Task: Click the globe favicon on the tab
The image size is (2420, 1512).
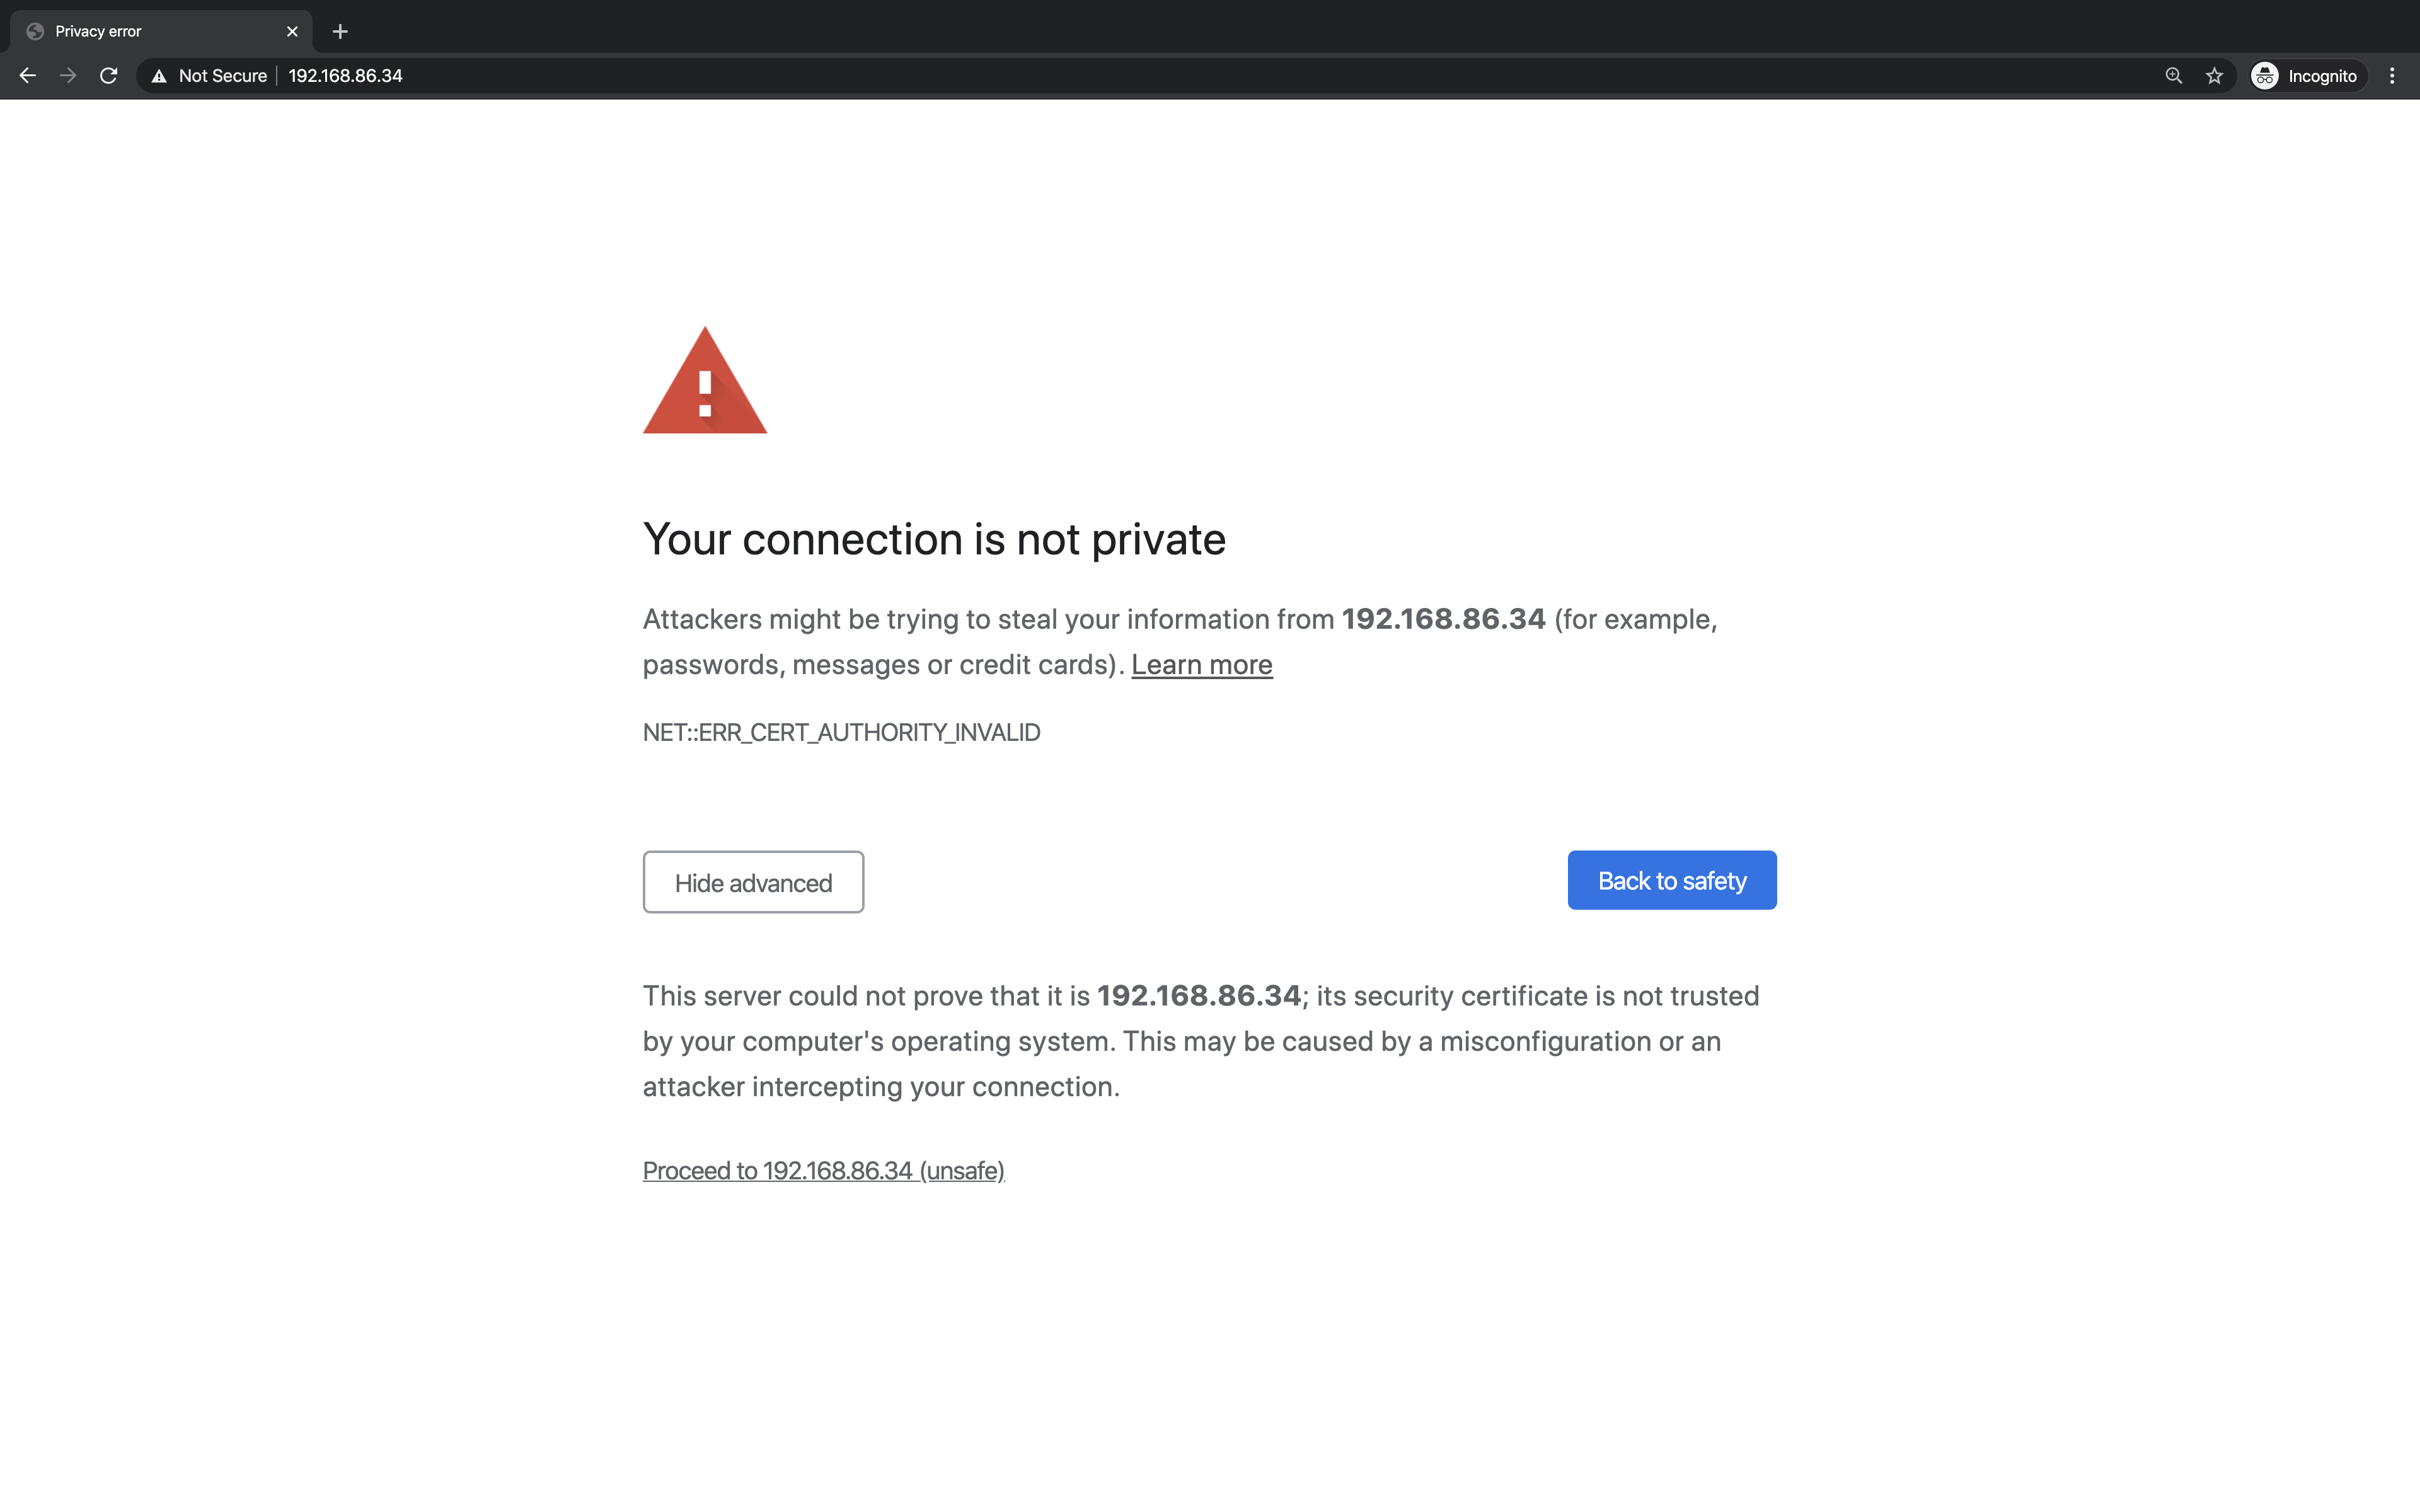Action: [x=35, y=31]
